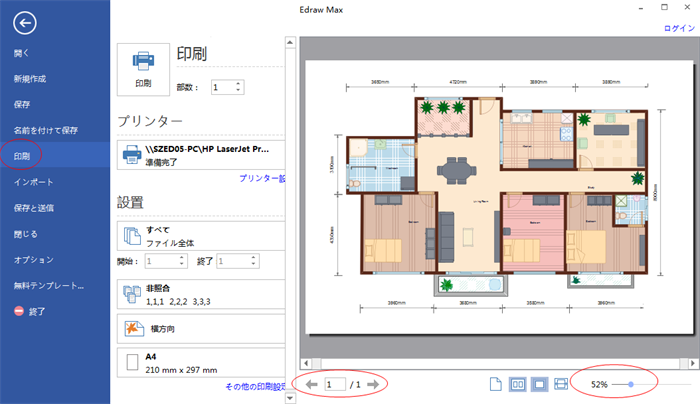
Task: Open the A4 paper size dropdown
Action: [201, 363]
